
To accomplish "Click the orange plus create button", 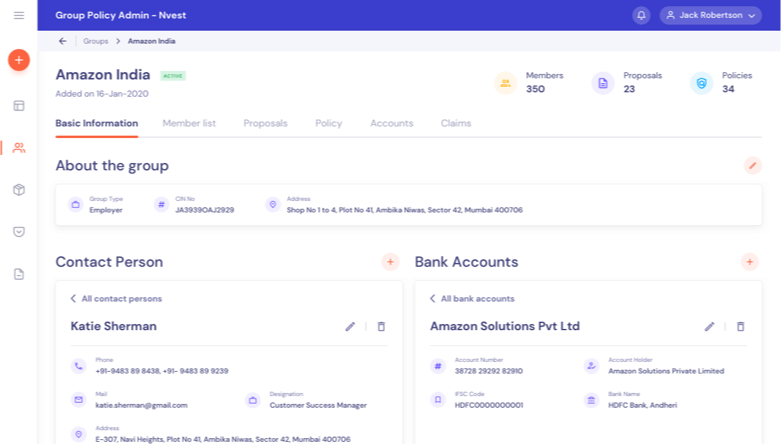I will (18, 60).
